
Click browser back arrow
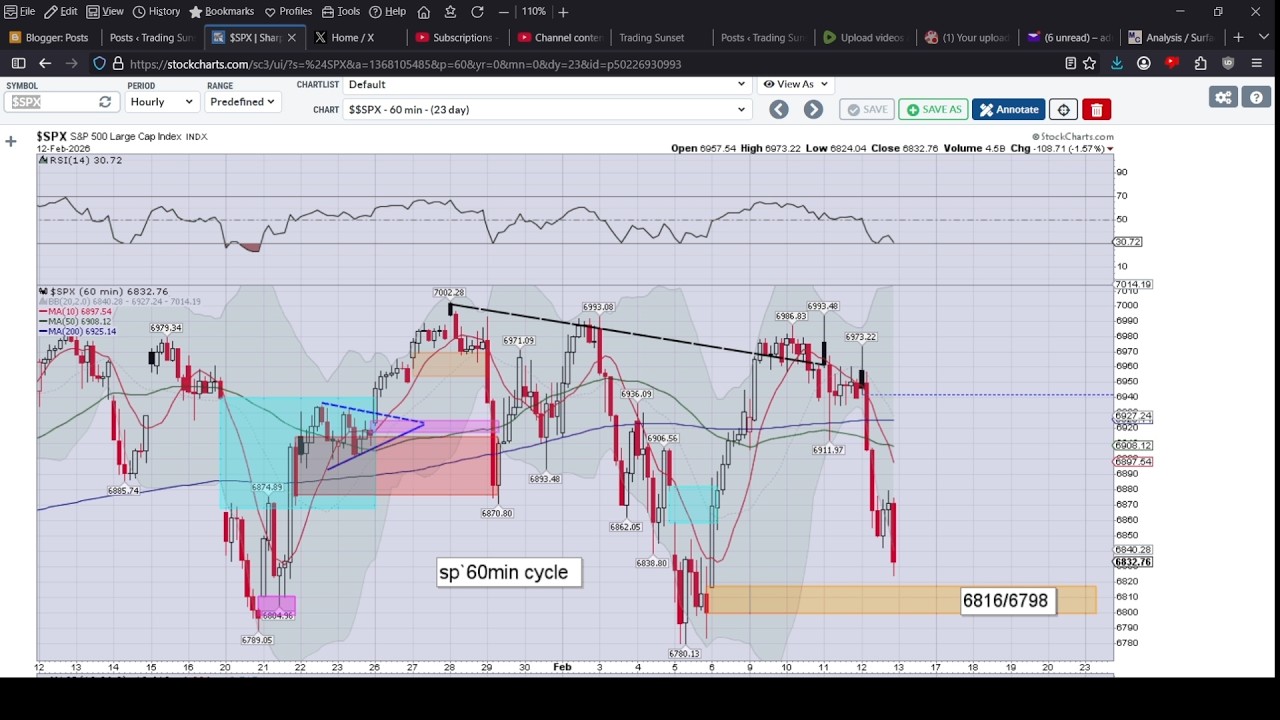coord(45,64)
